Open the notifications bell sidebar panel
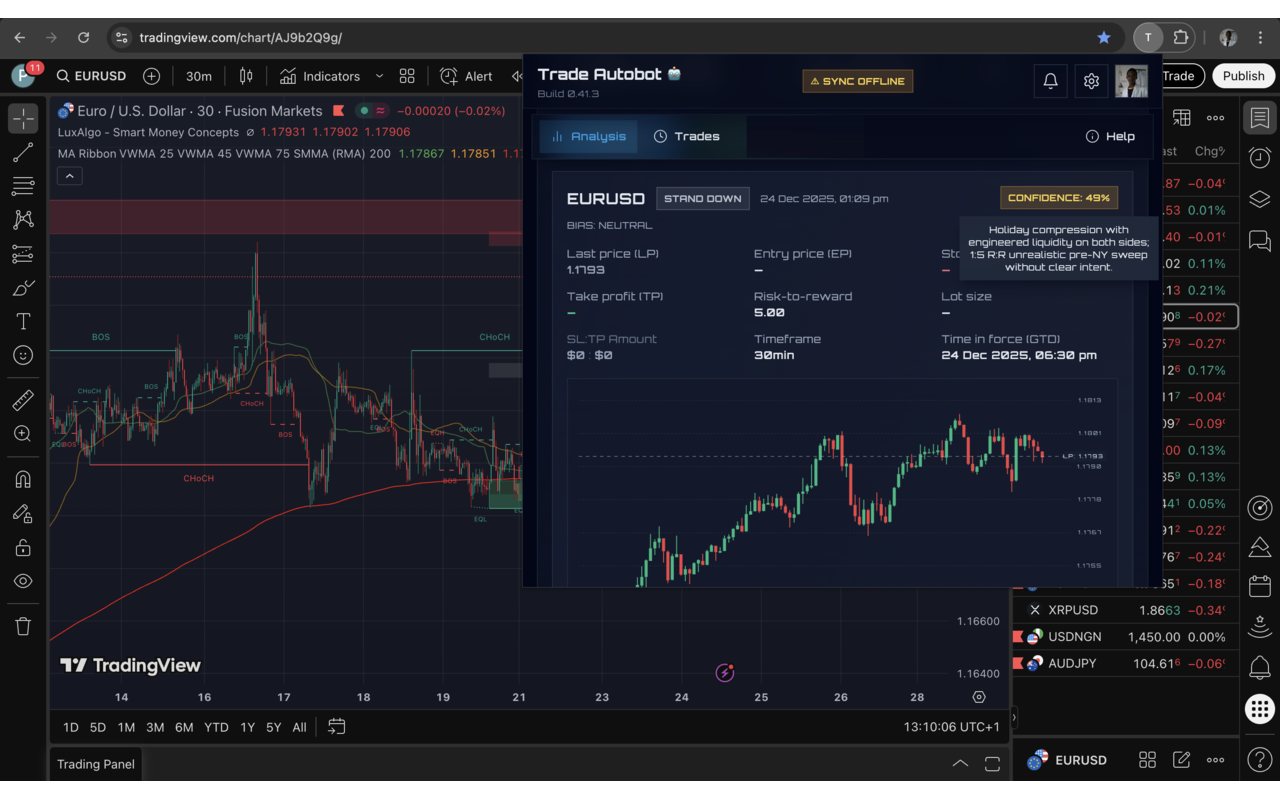 click(1260, 667)
